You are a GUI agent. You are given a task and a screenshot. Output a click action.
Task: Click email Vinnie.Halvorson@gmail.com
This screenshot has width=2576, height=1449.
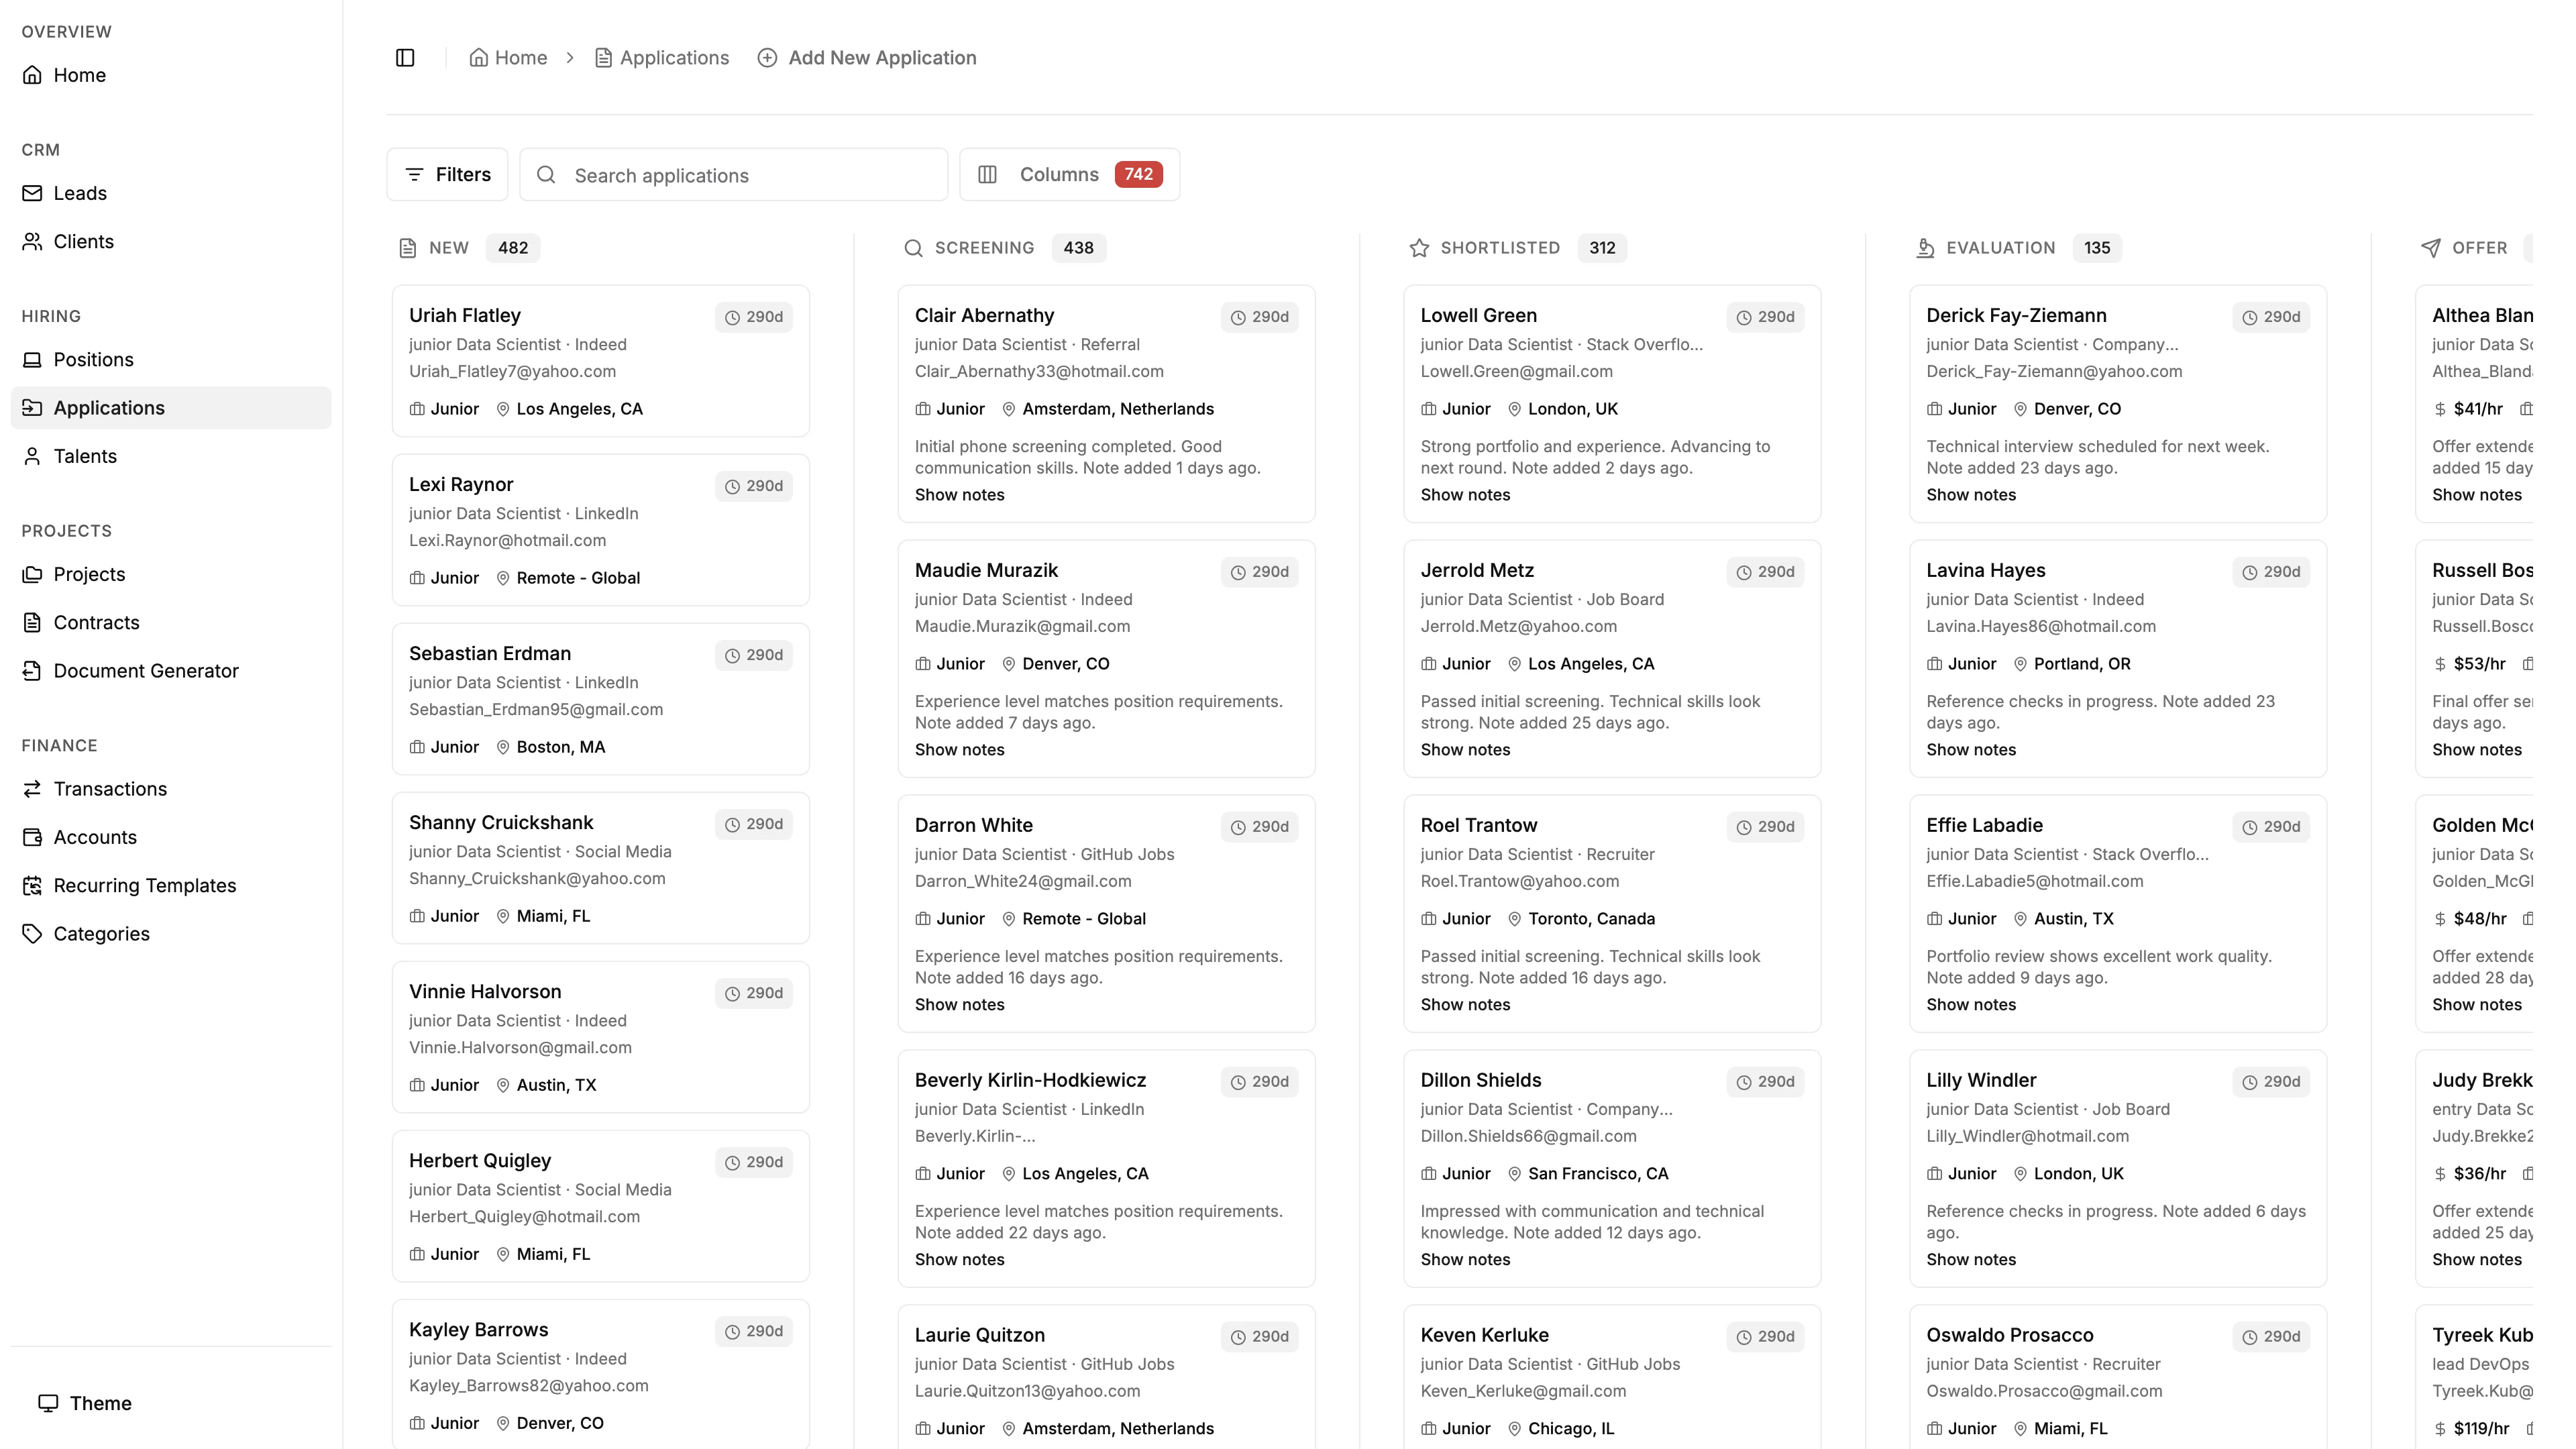(x=520, y=1048)
